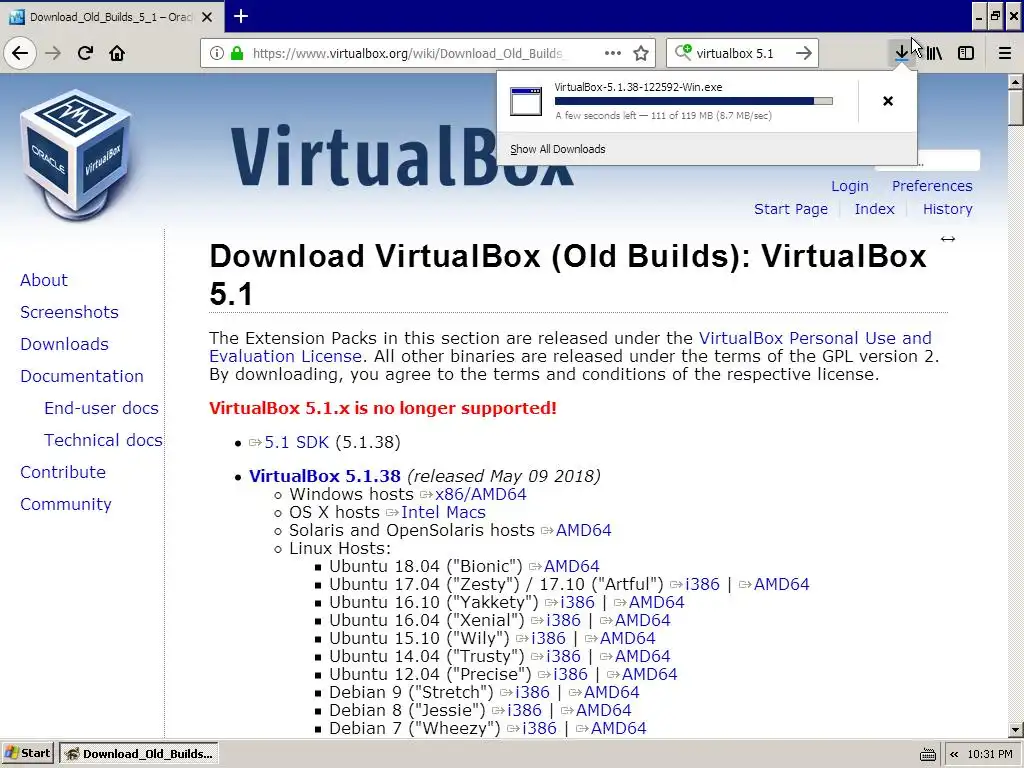Open Downloads in the sidebar
The image size is (1024, 768).
pos(64,344)
